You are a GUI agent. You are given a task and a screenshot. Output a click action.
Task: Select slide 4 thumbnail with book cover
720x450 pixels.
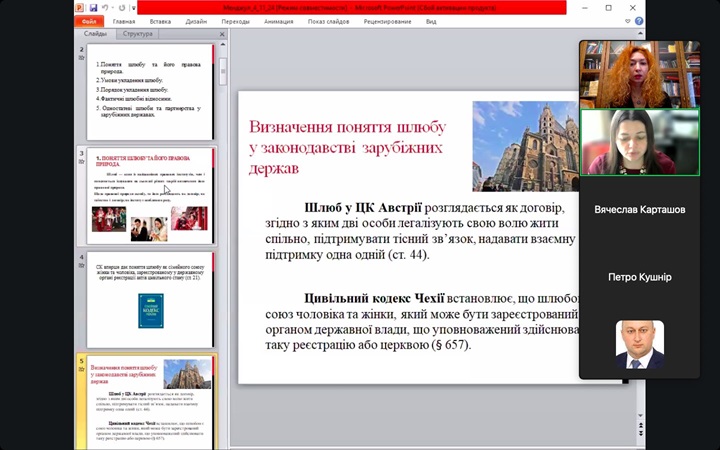pos(149,299)
